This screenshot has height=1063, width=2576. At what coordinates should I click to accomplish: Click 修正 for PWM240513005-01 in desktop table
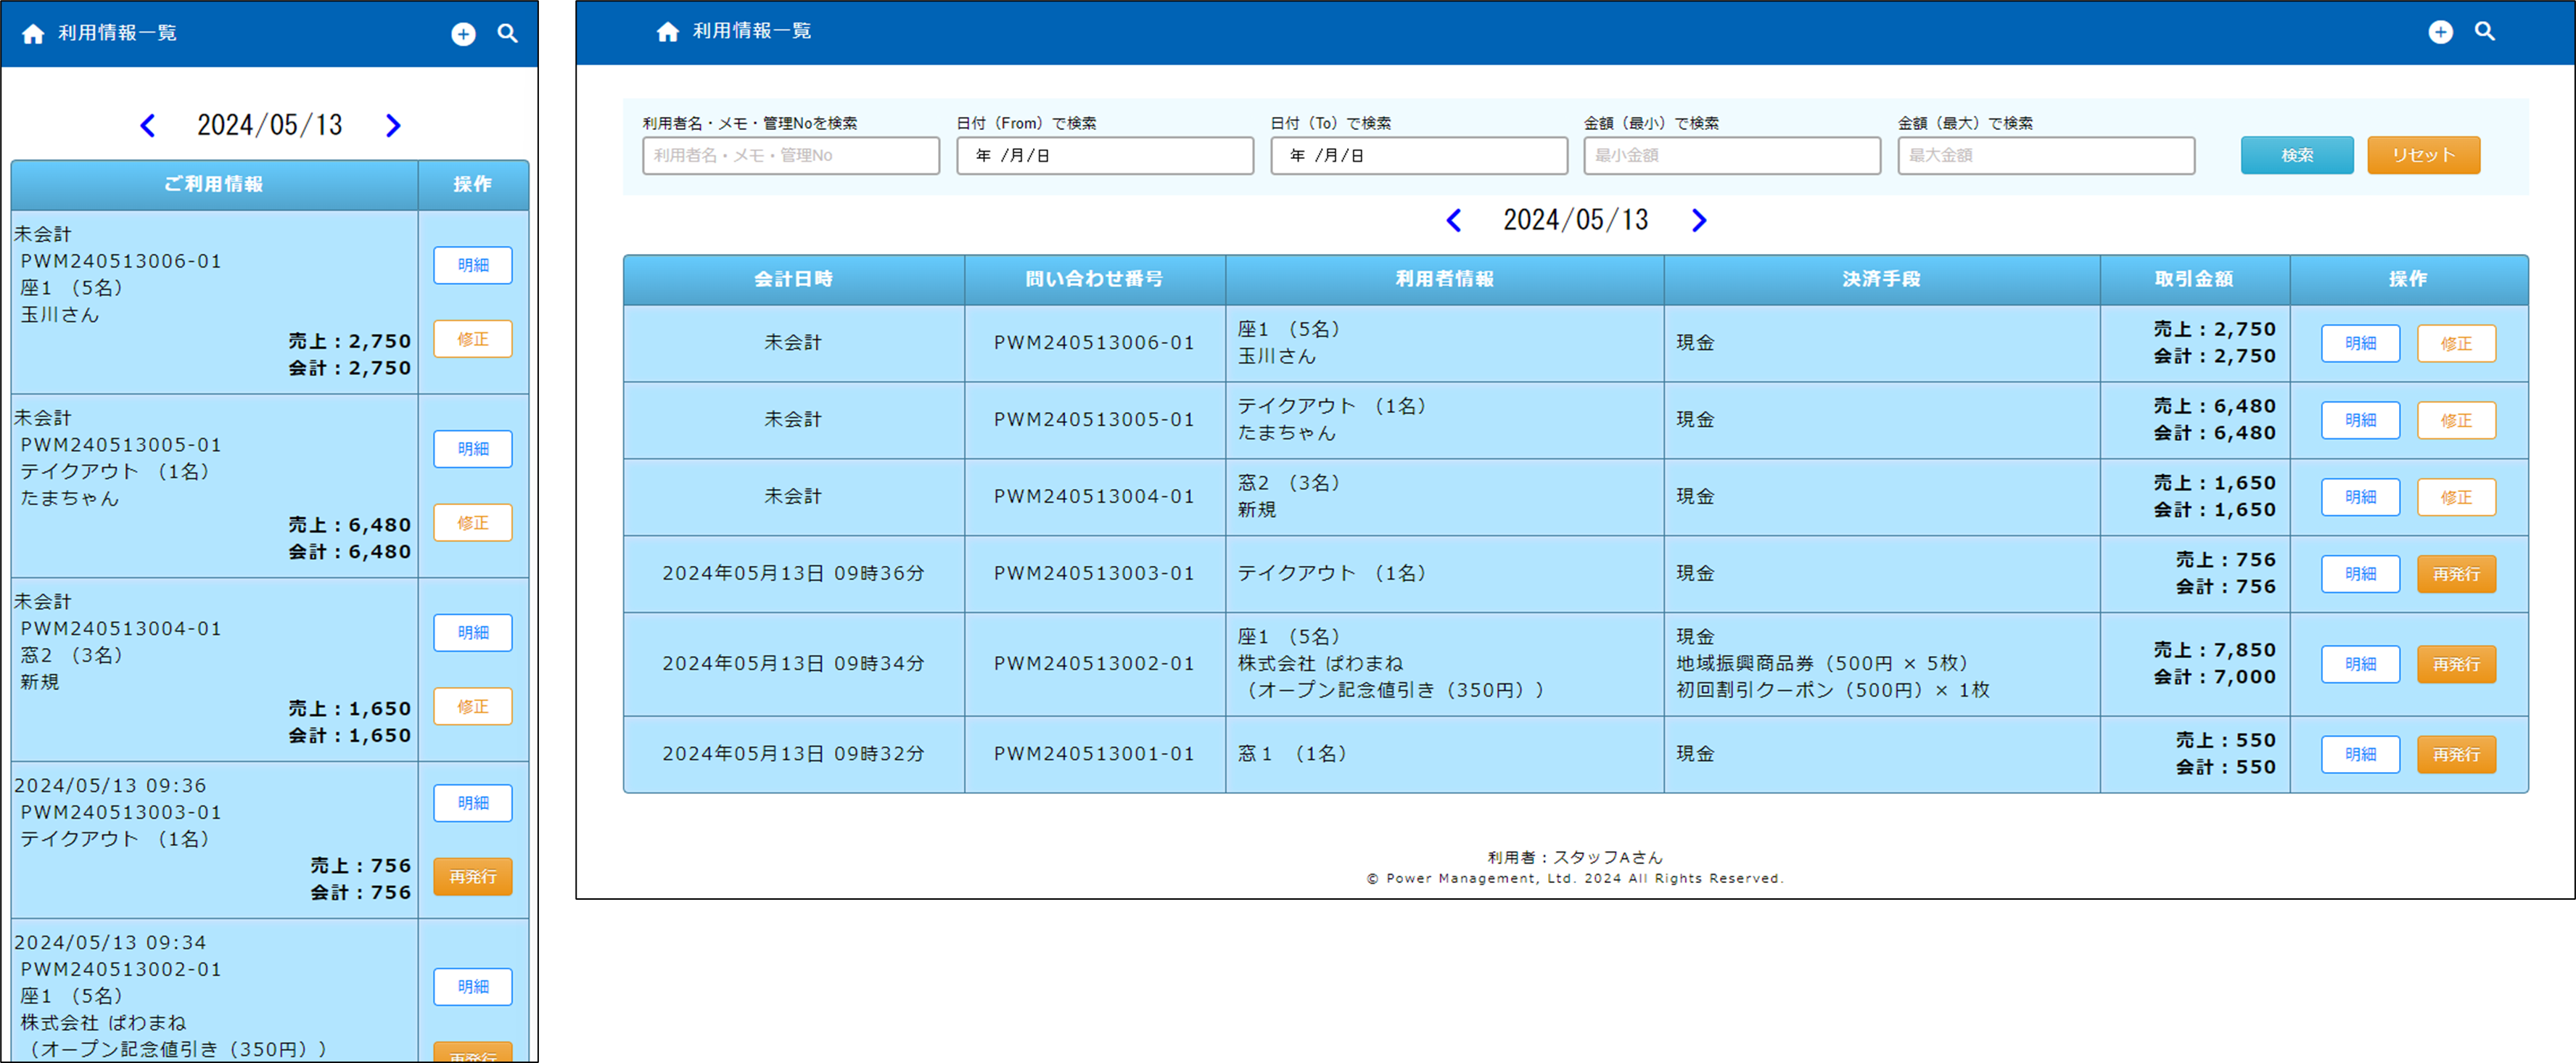click(2456, 421)
